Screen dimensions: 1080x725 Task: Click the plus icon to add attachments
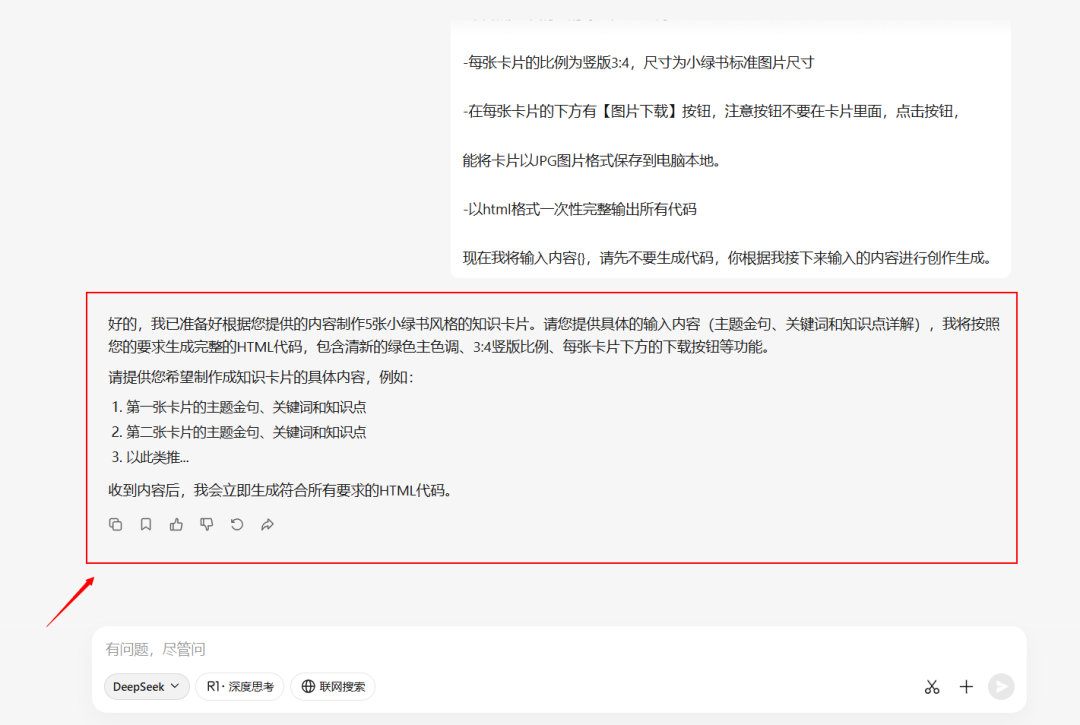[966, 687]
